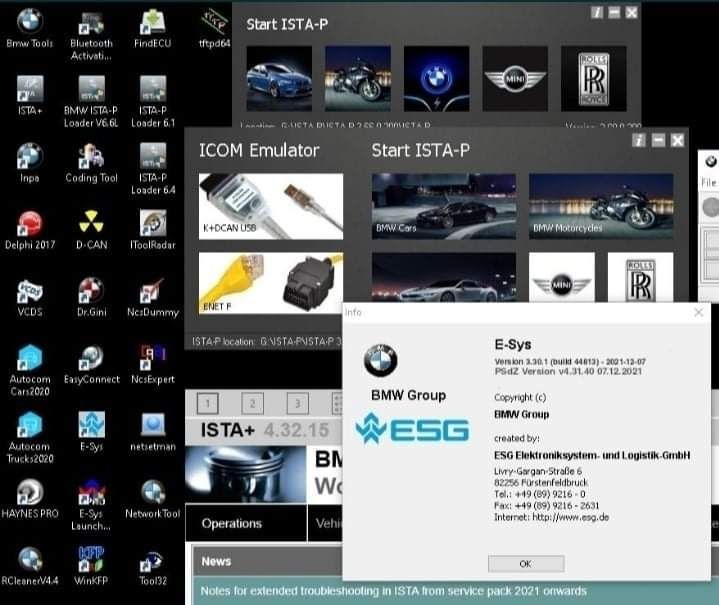Image resolution: width=719 pixels, height=605 pixels.
Task: Launch ISTA+ desktop shortcut
Action: (30, 95)
